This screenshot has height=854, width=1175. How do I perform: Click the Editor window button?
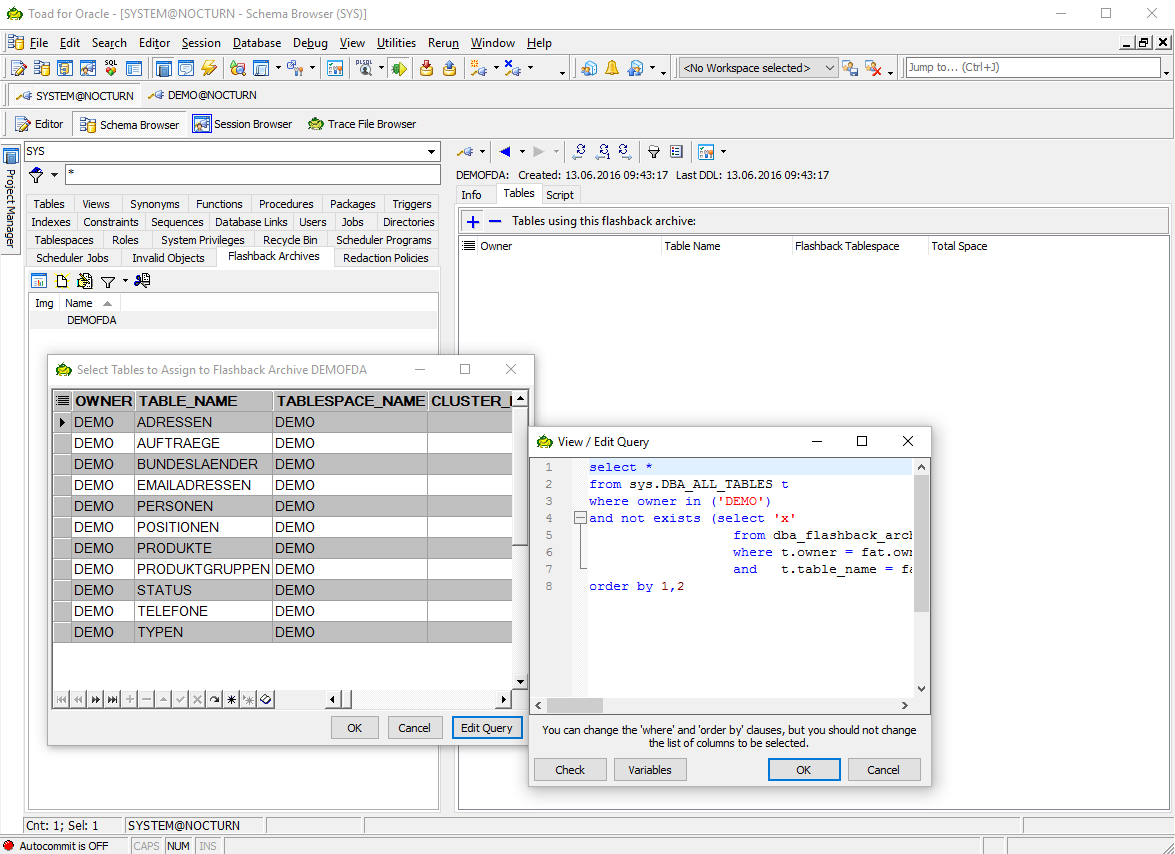39,124
